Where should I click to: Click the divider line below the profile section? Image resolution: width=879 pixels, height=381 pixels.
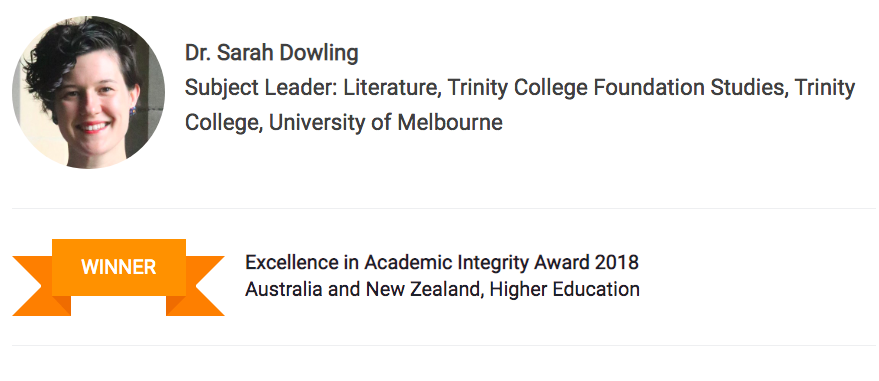tap(444, 208)
